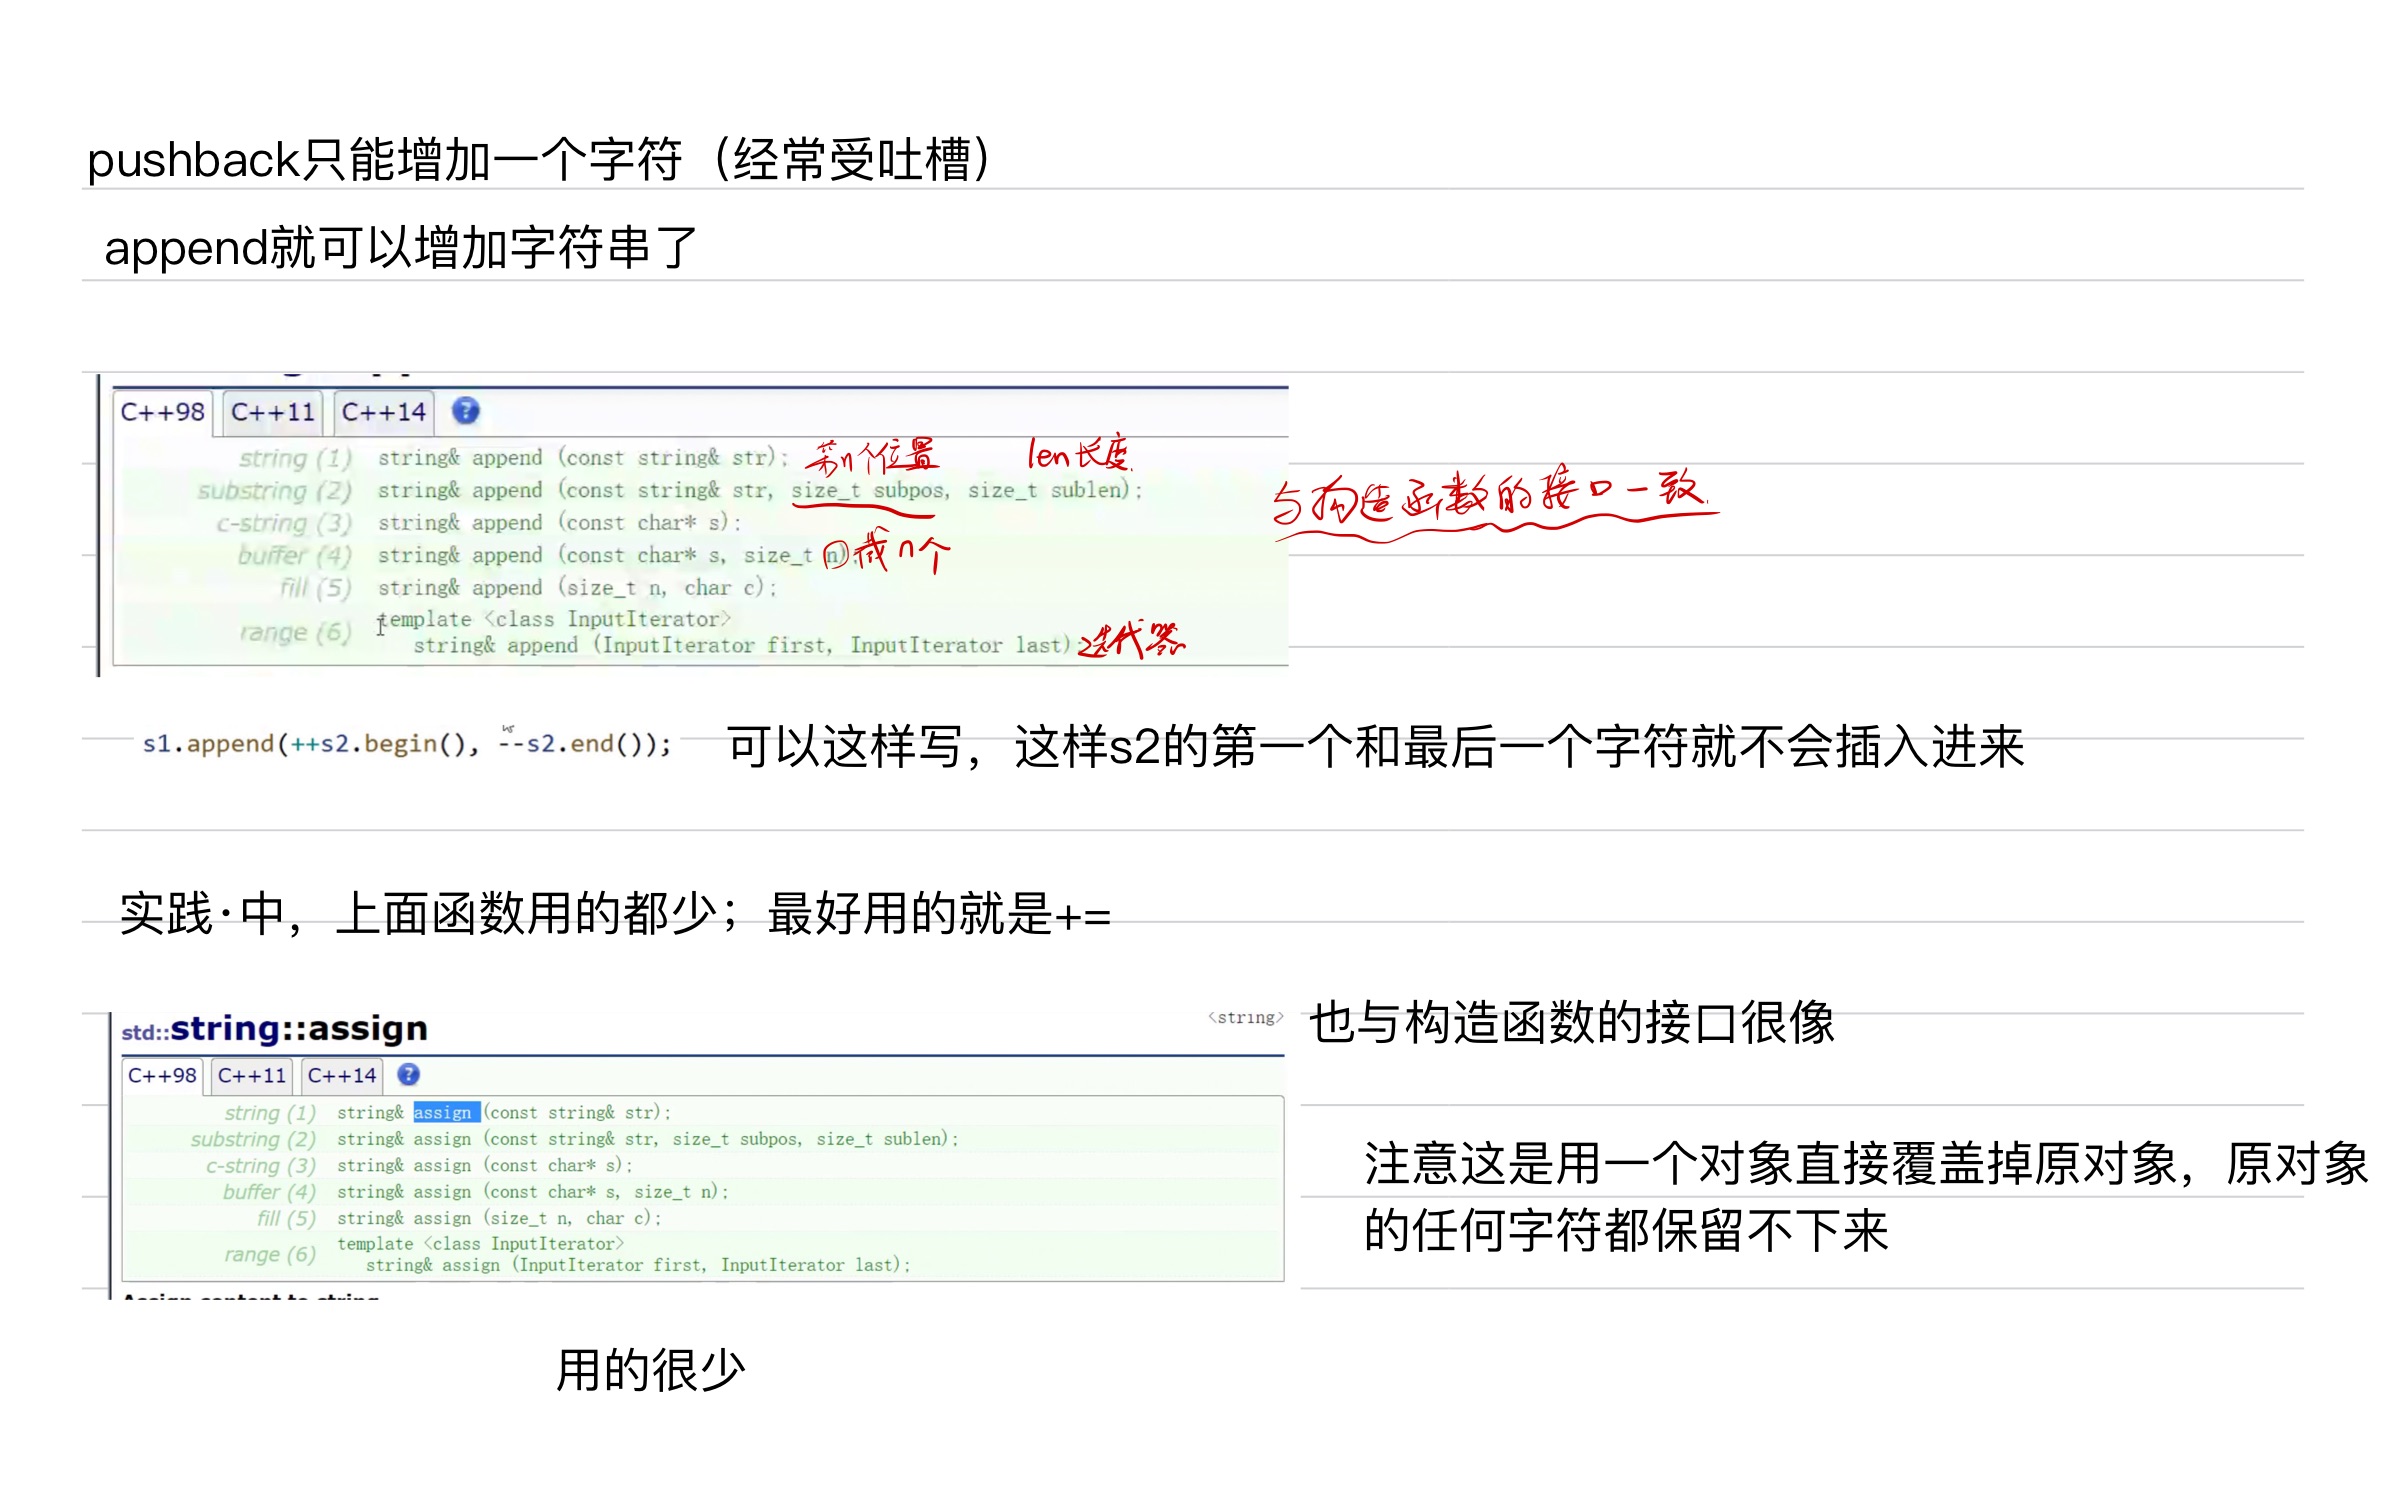This screenshot has width=2386, height=1491.
Task: Click the 用的很少 text at the bottom
Action: 650,1371
